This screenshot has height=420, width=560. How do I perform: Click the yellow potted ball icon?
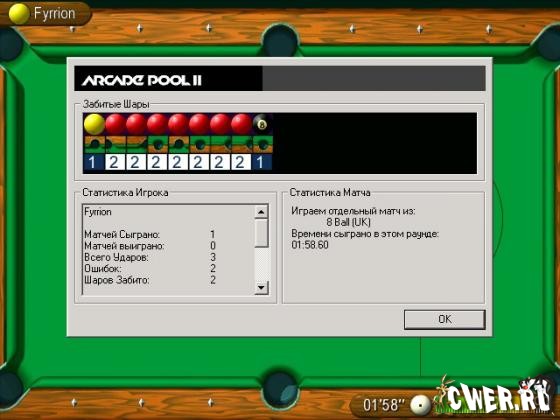point(94,124)
